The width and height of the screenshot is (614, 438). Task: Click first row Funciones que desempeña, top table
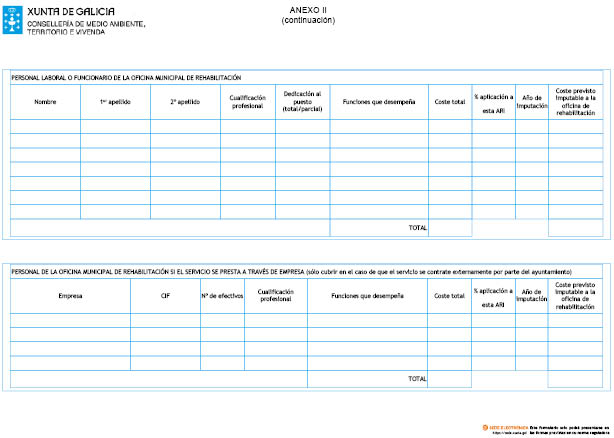tap(379, 127)
